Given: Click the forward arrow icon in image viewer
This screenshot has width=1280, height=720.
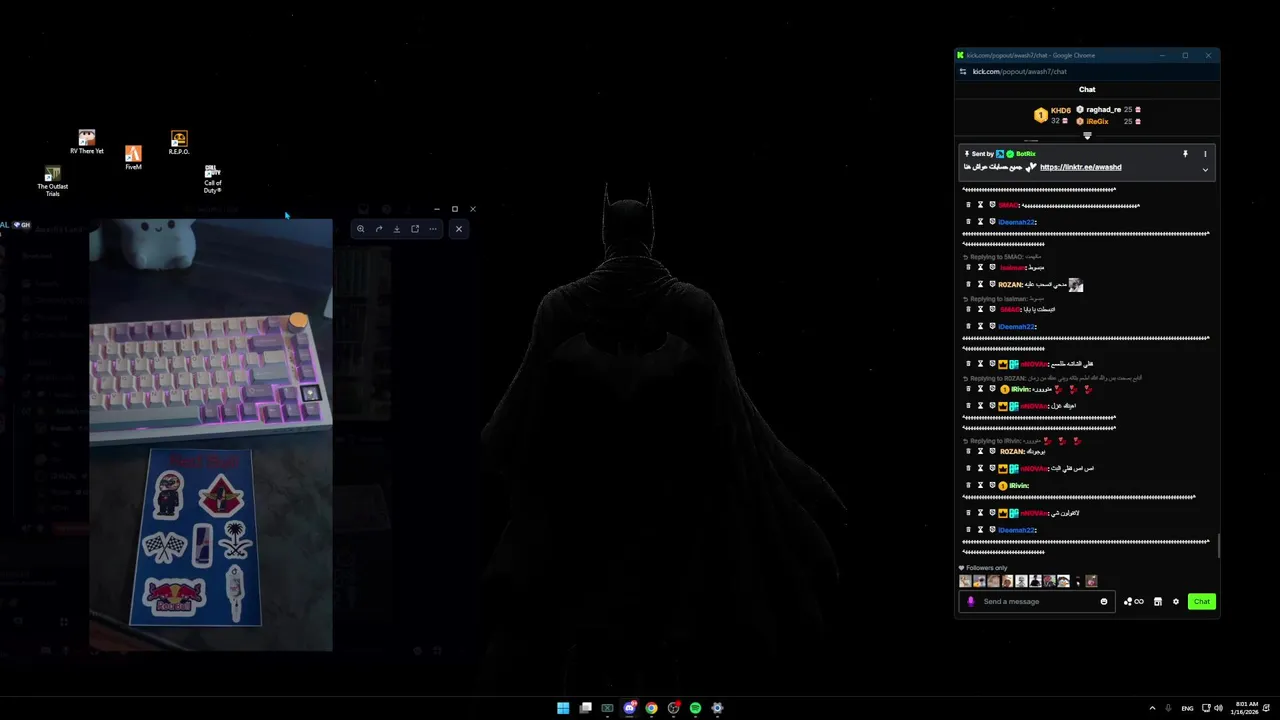Looking at the screenshot, I should [379, 229].
